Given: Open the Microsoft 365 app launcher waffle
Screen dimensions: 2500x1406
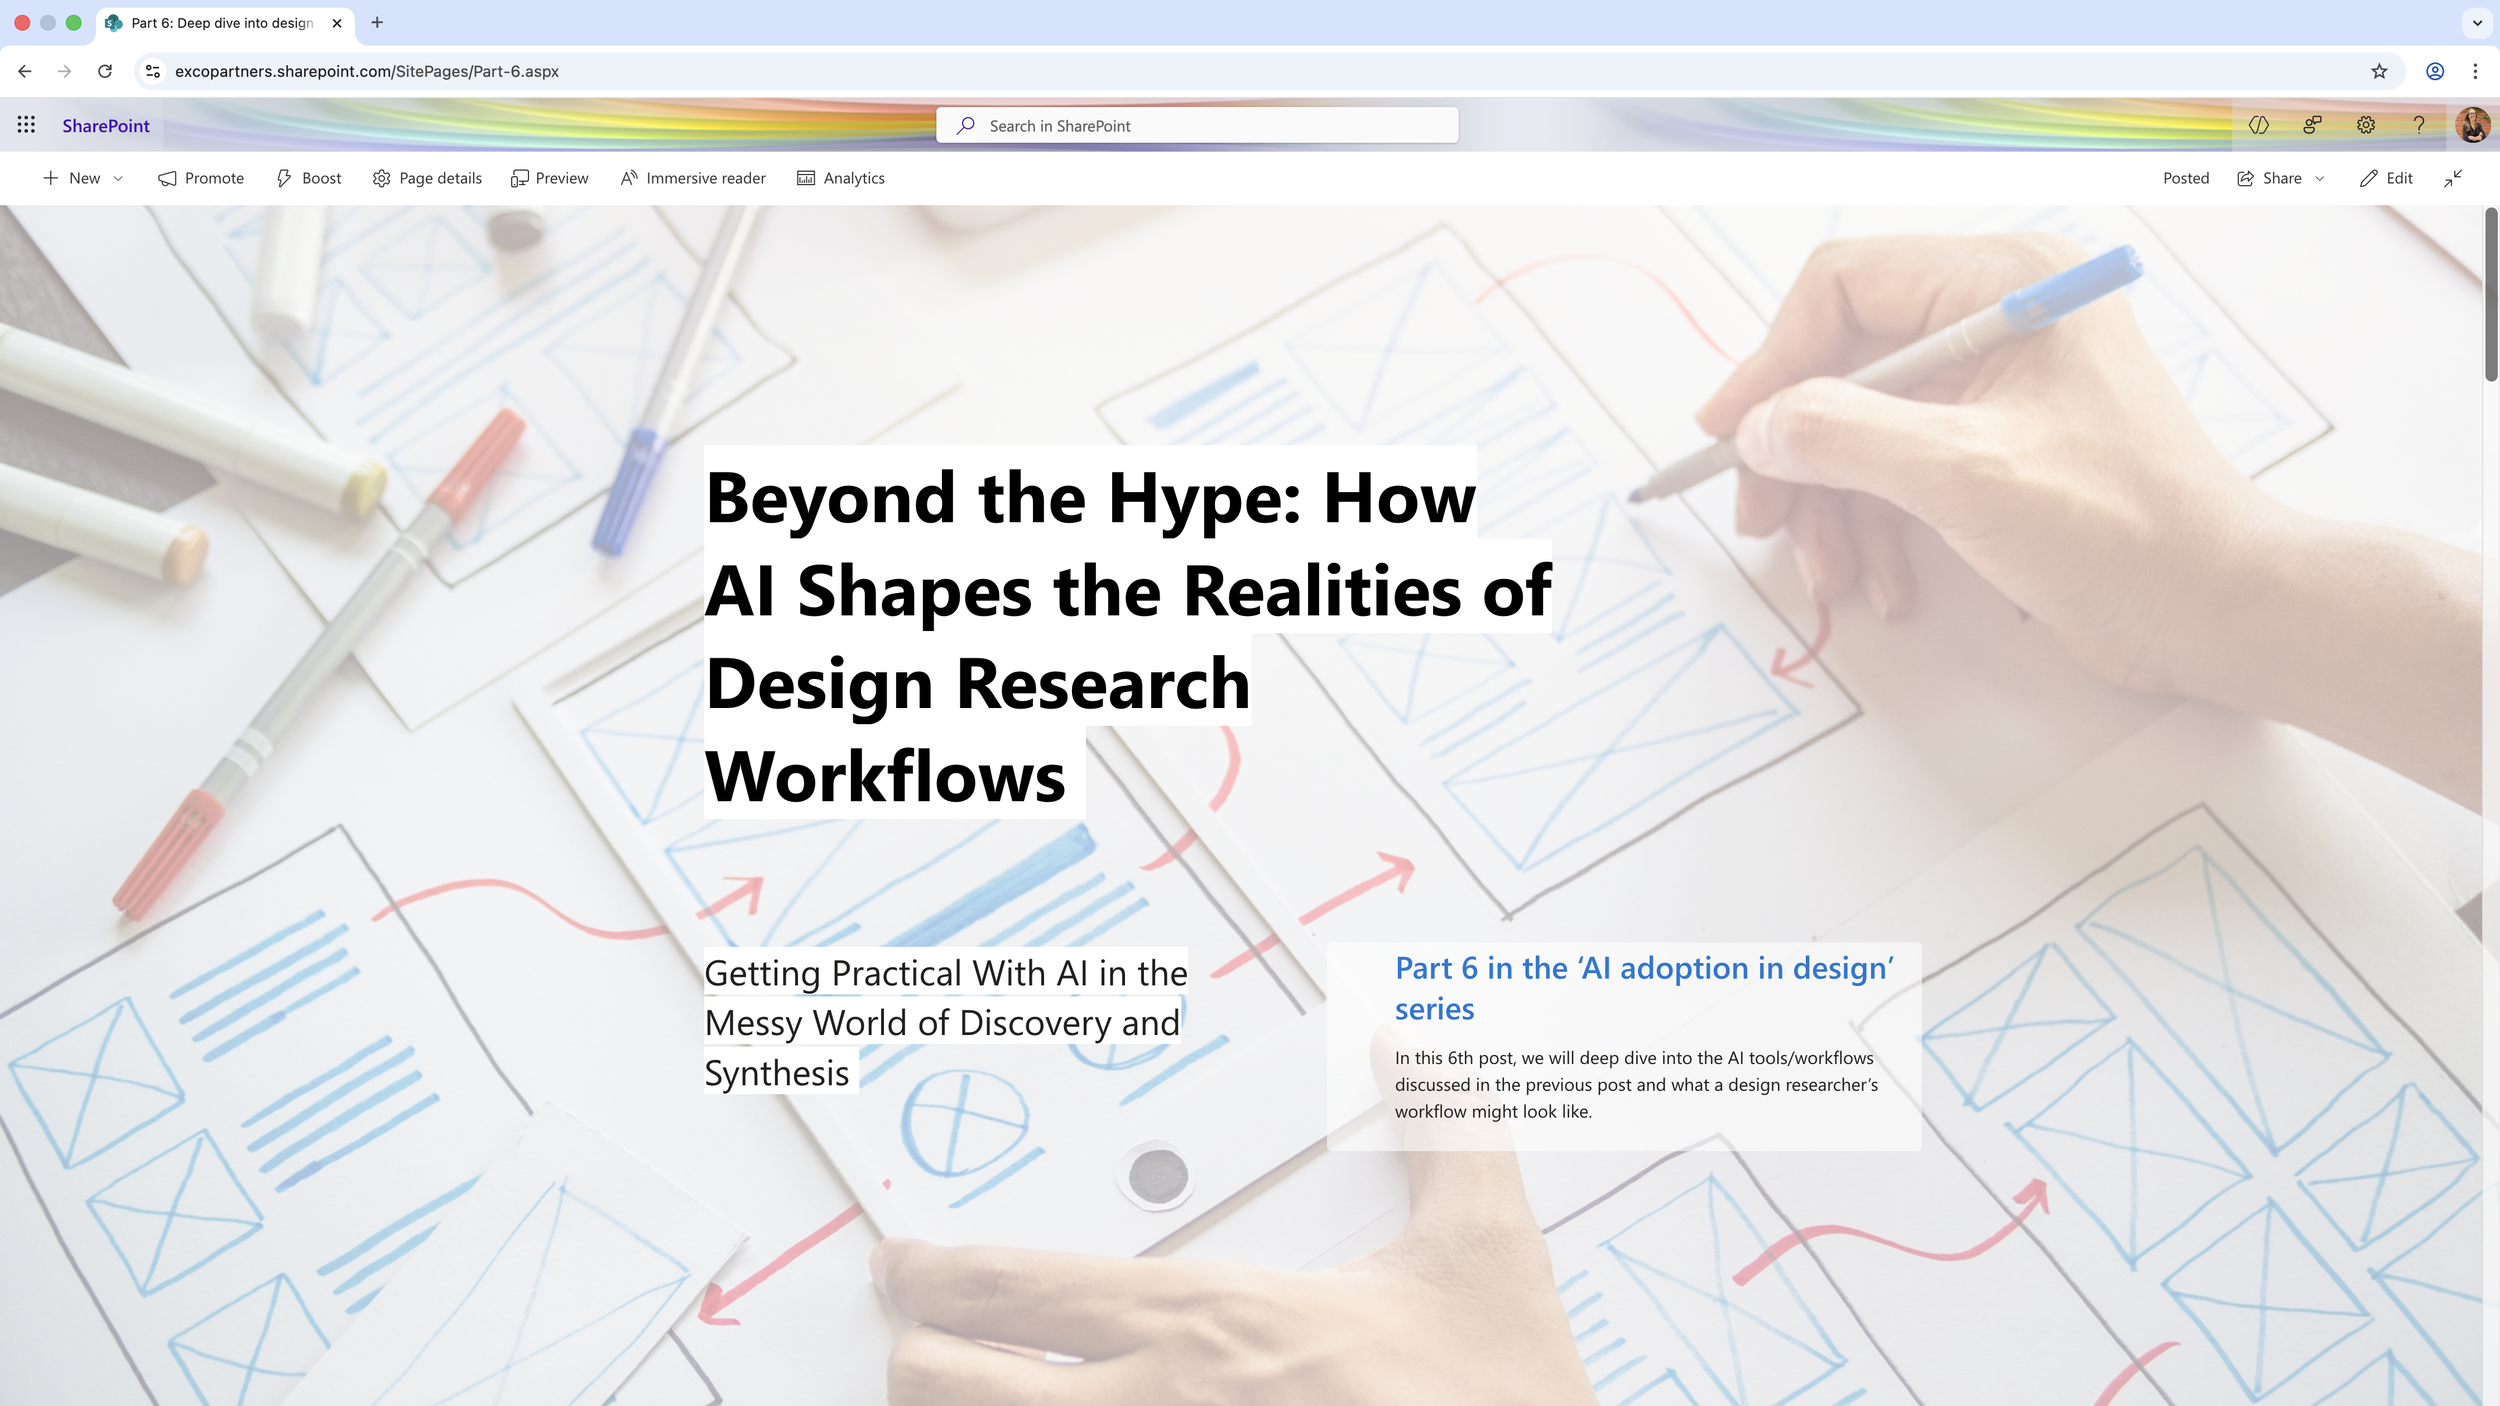Looking at the screenshot, I should tap(25, 125).
